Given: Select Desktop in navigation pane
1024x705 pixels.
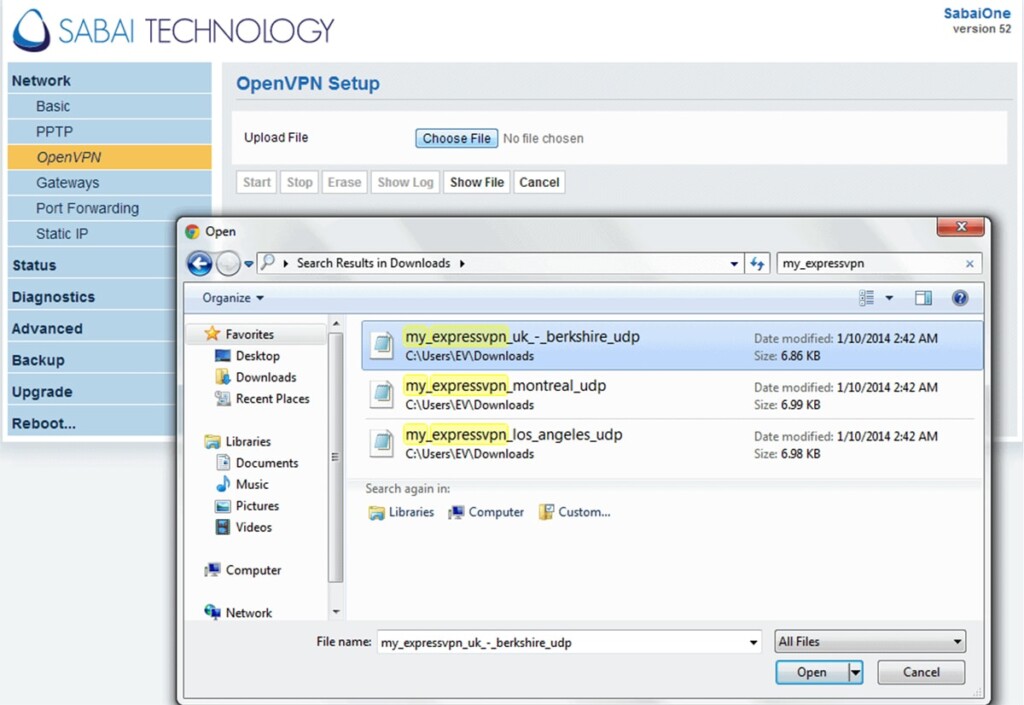Looking at the screenshot, I should click(248, 356).
